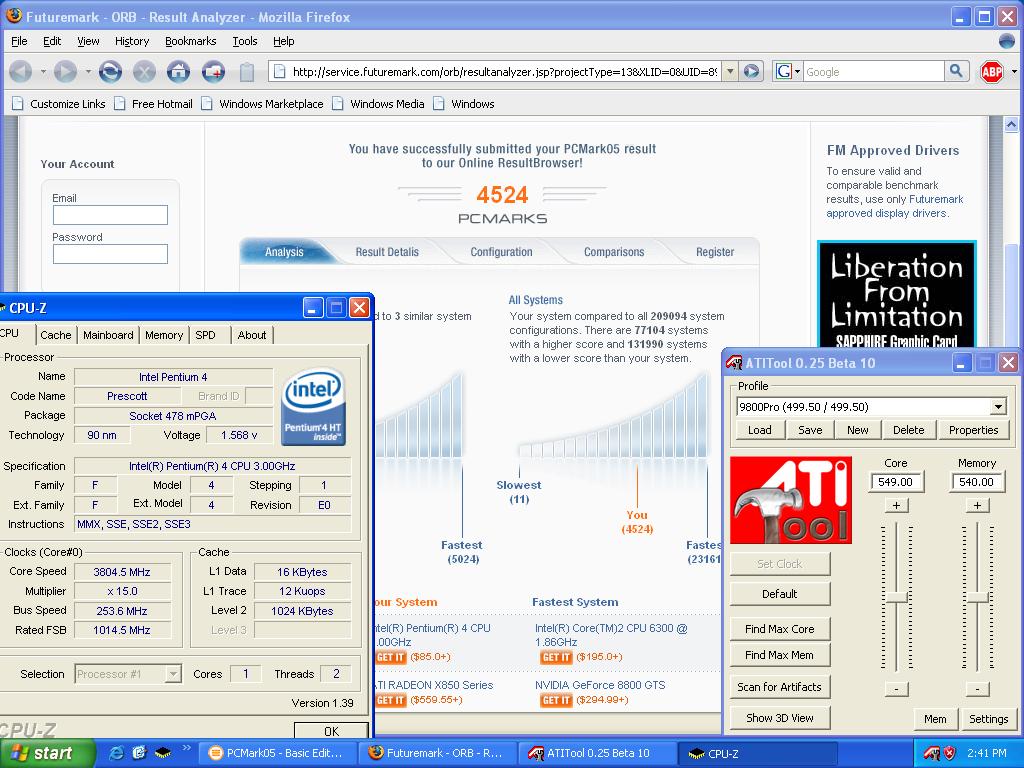1024x768 pixels.
Task: Click OK in CPU-Z window
Action: 331,731
